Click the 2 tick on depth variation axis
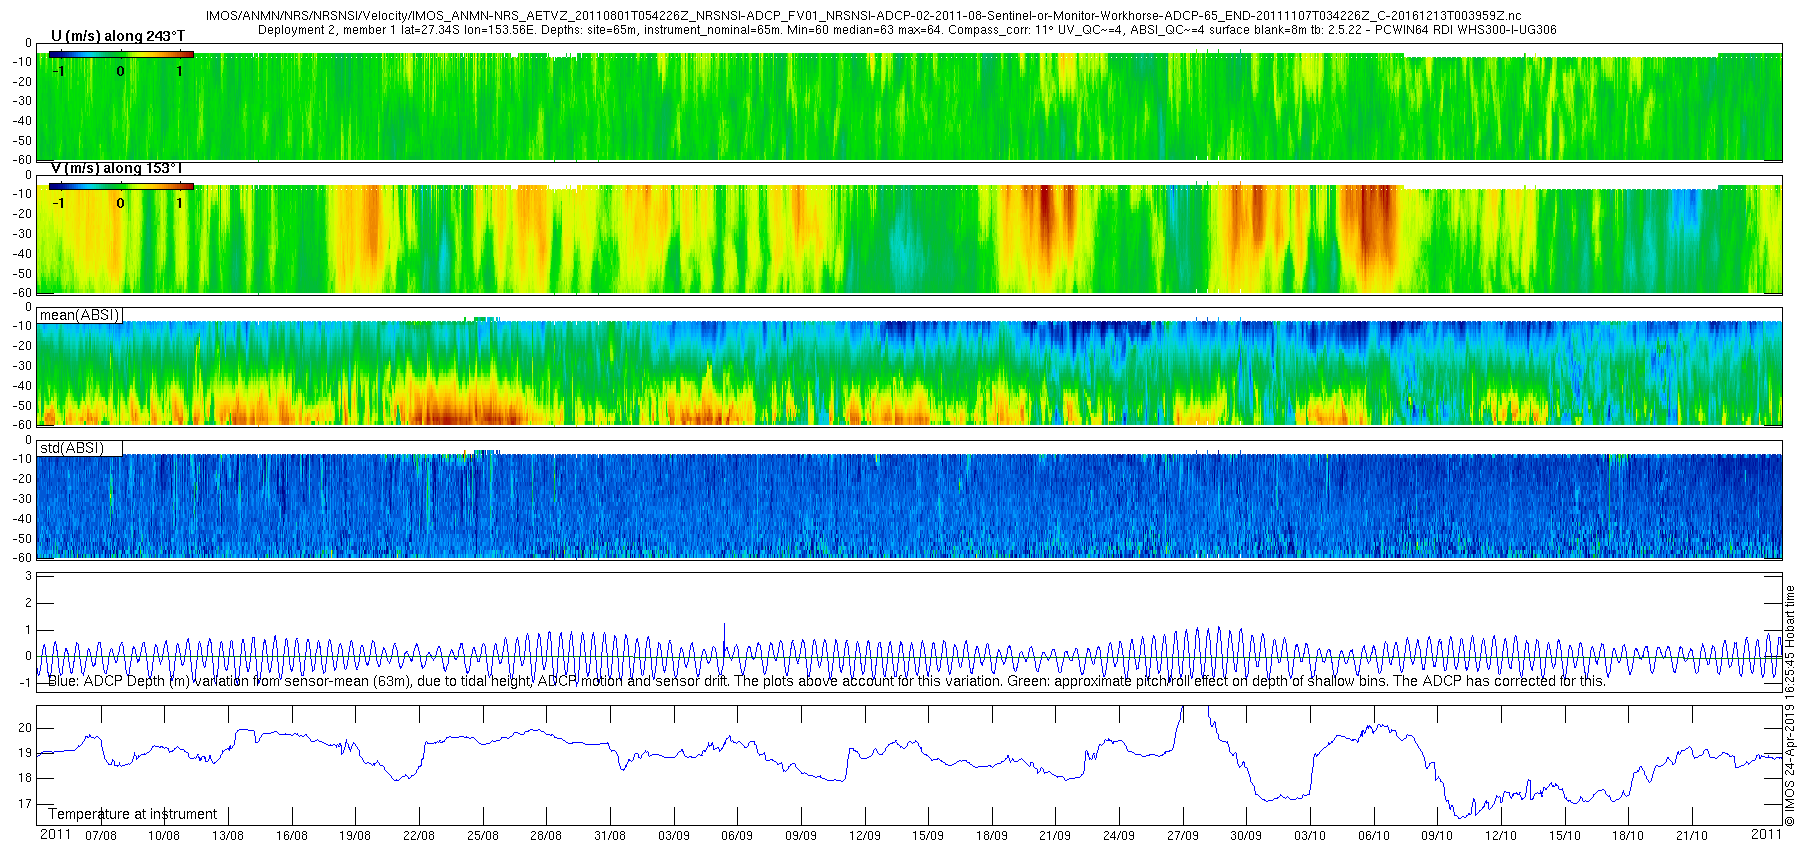Image resolution: width=1800 pixels, height=850 pixels. (x=29, y=603)
